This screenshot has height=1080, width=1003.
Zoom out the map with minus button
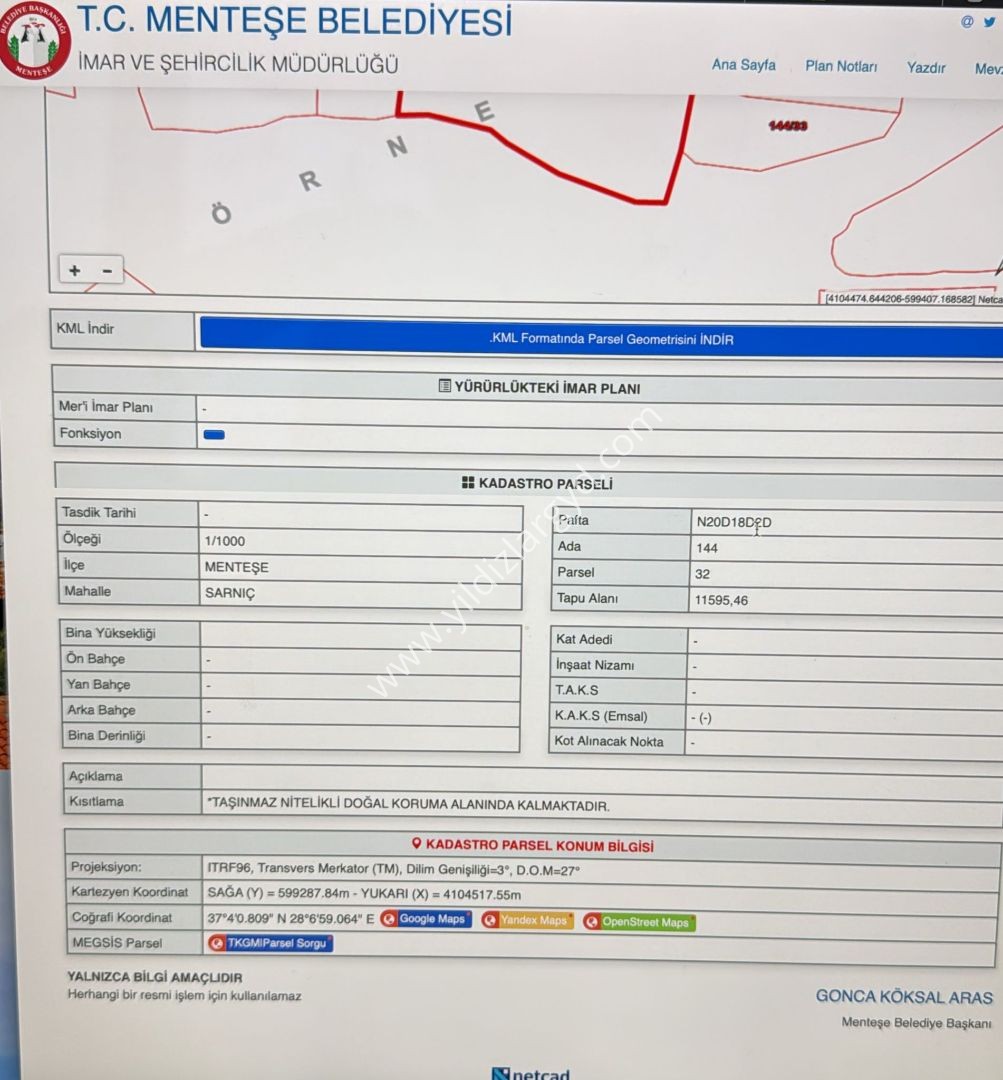[x=107, y=271]
